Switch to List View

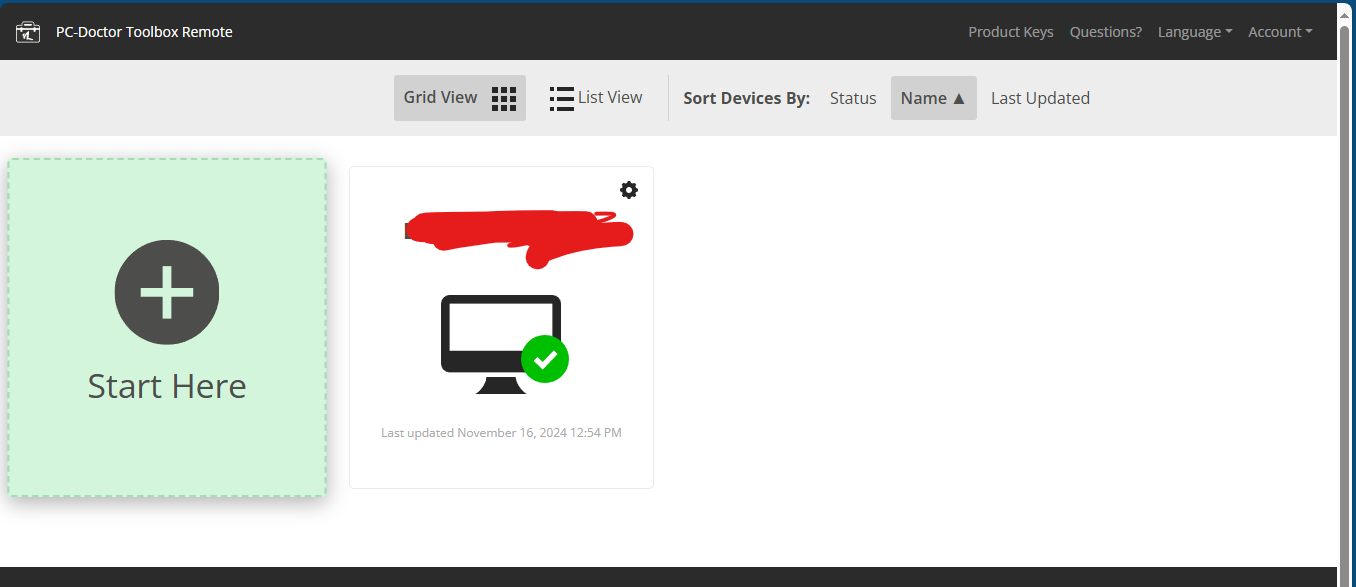596,98
